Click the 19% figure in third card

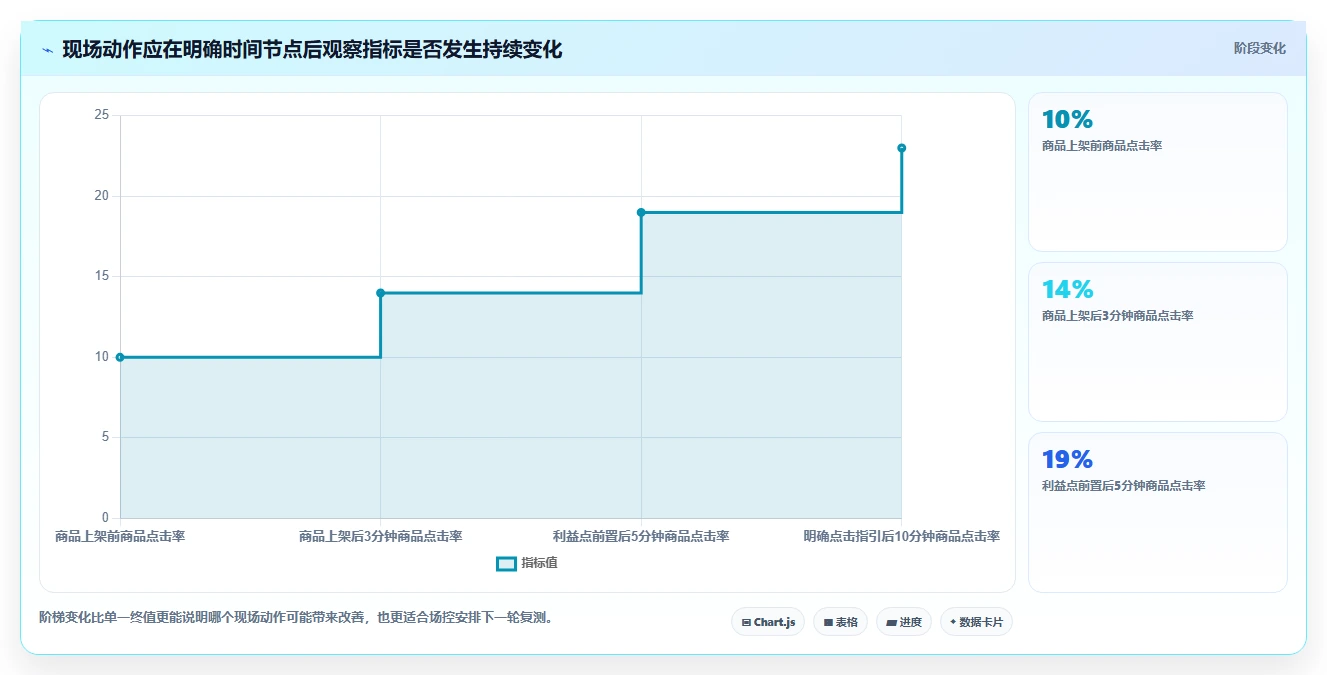1067,460
